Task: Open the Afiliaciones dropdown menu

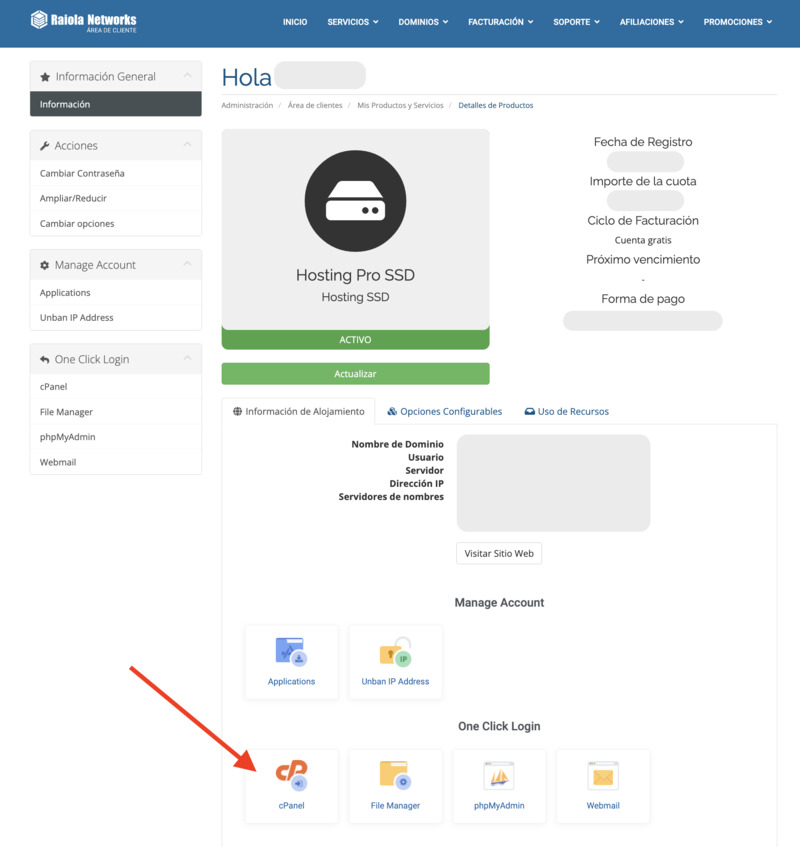Action: point(651,22)
